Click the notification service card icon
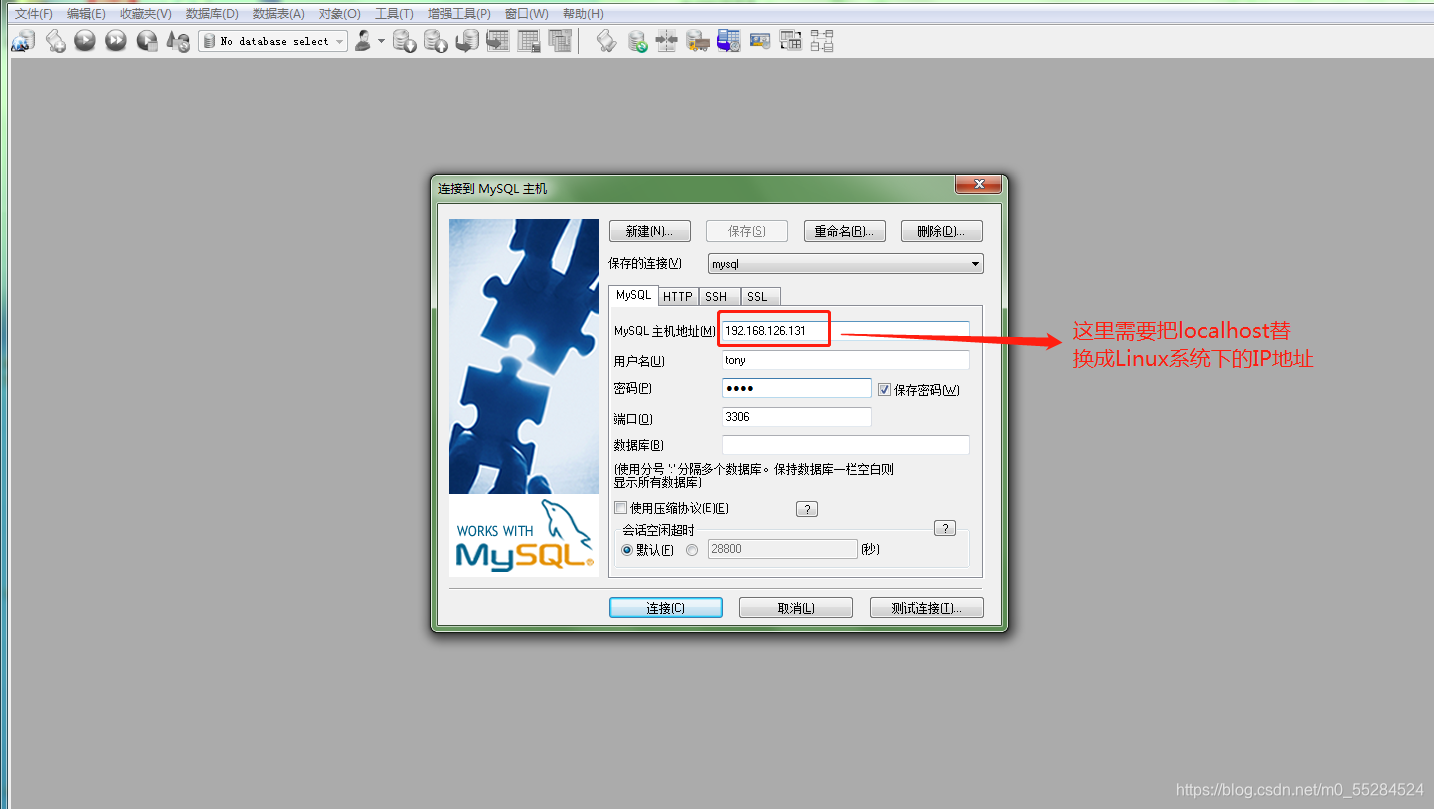 760,41
